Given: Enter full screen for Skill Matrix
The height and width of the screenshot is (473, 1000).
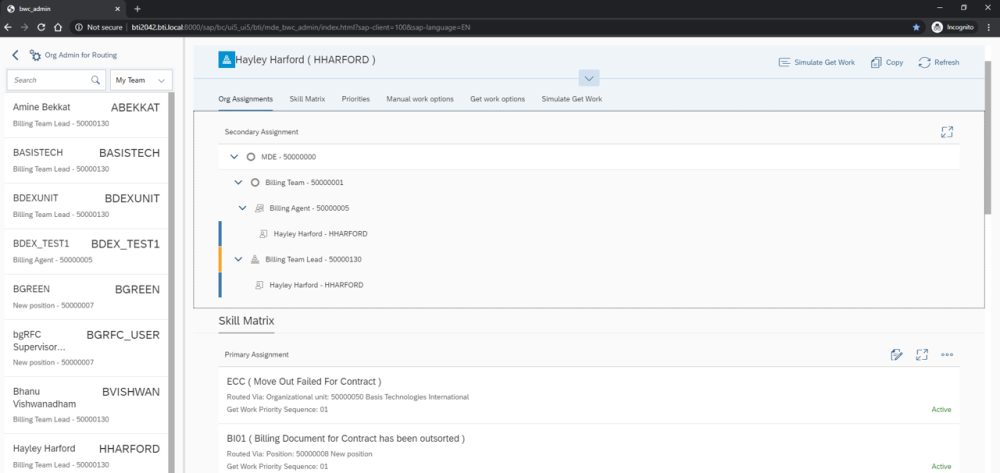Looking at the screenshot, I should click(x=922, y=354).
